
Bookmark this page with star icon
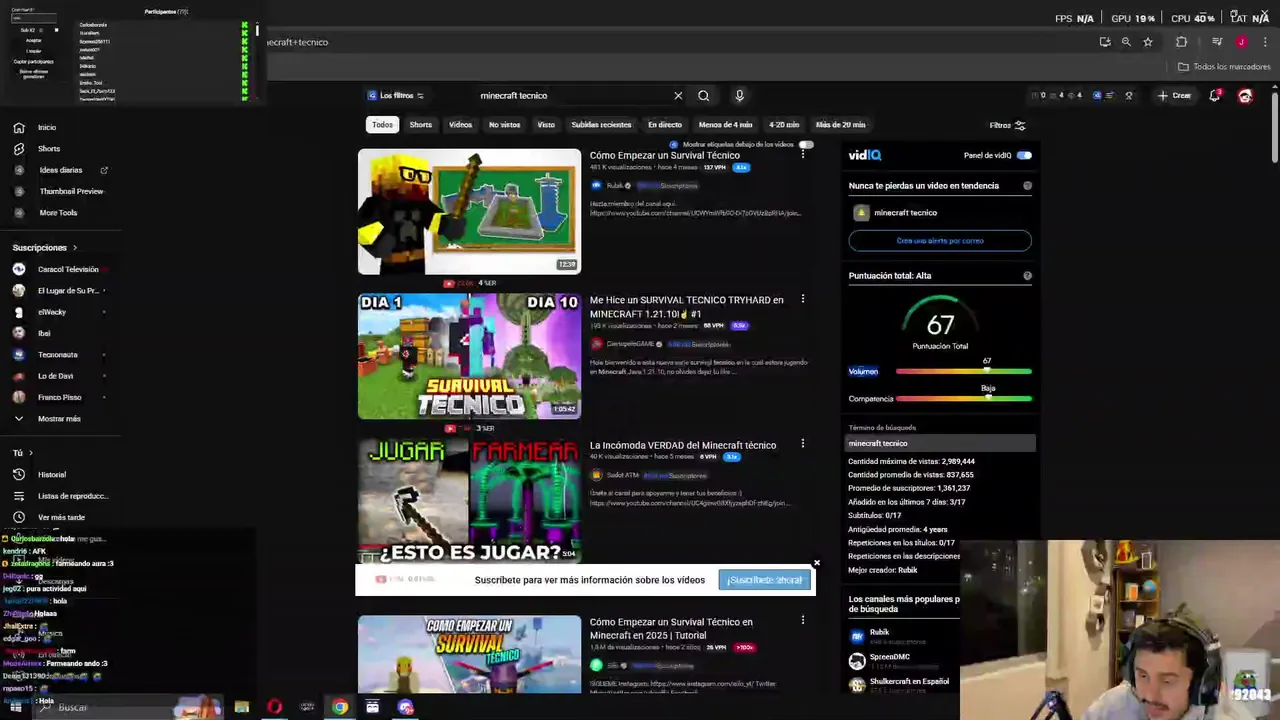point(1148,42)
